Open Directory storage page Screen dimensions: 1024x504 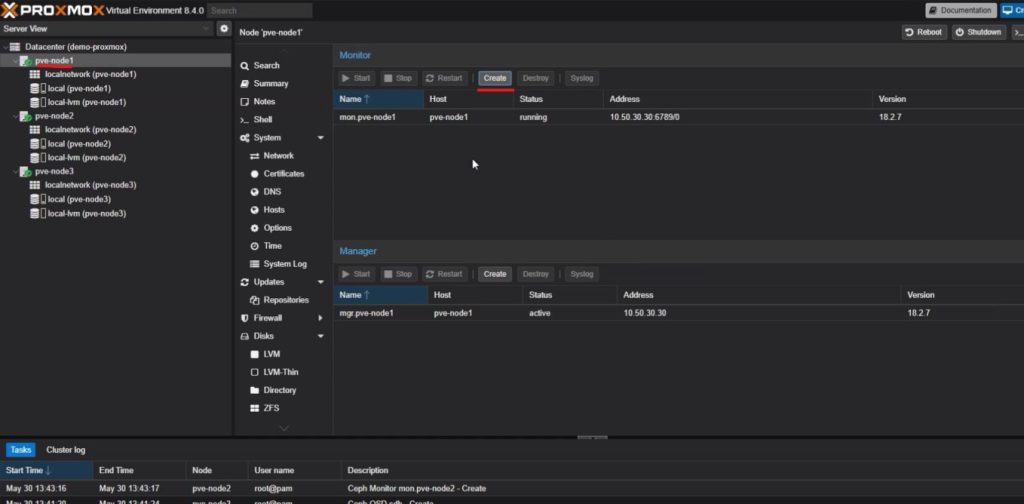pos(280,390)
